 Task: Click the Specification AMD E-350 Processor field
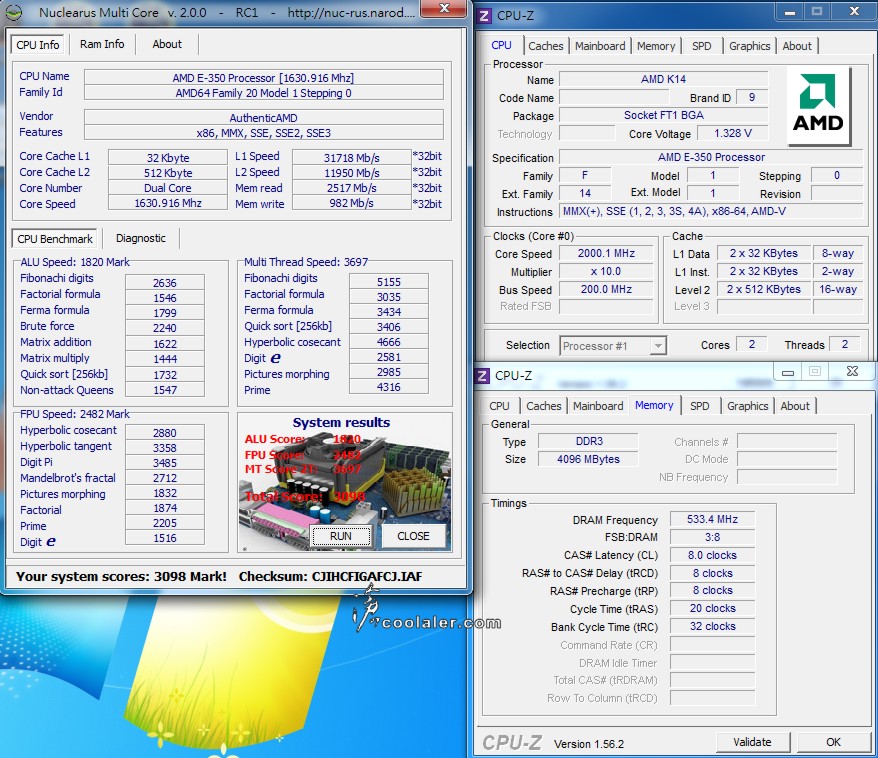click(x=711, y=157)
